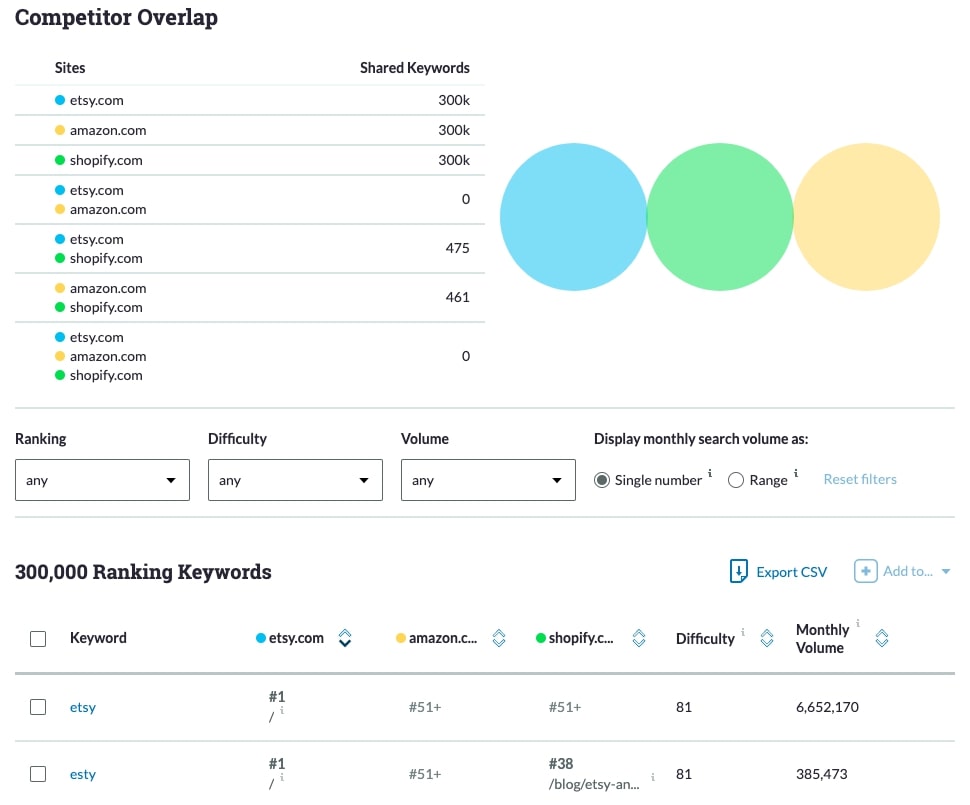This screenshot has height=805, width=970.
Task: Click the Reset filters link
Action: (x=860, y=479)
